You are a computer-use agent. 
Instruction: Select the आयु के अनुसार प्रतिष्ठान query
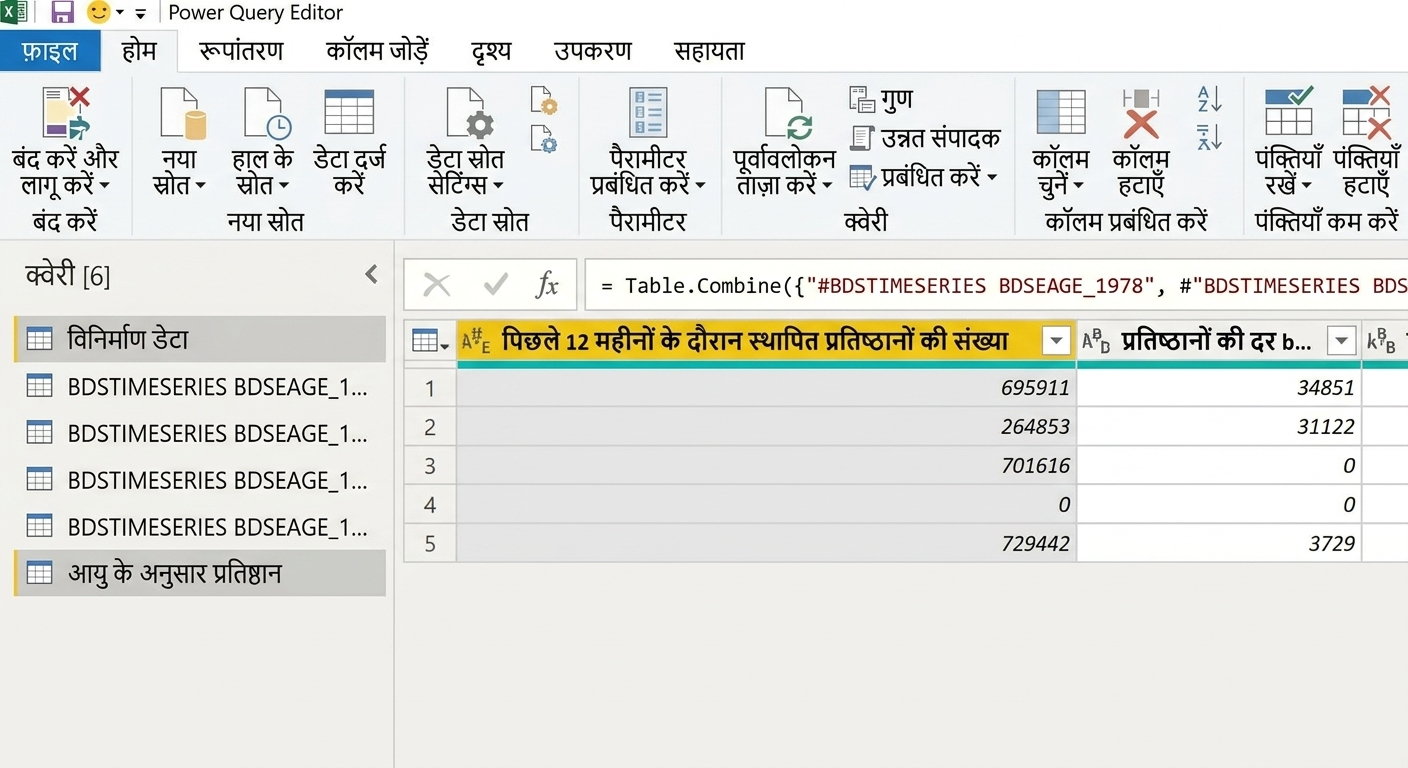coord(200,573)
